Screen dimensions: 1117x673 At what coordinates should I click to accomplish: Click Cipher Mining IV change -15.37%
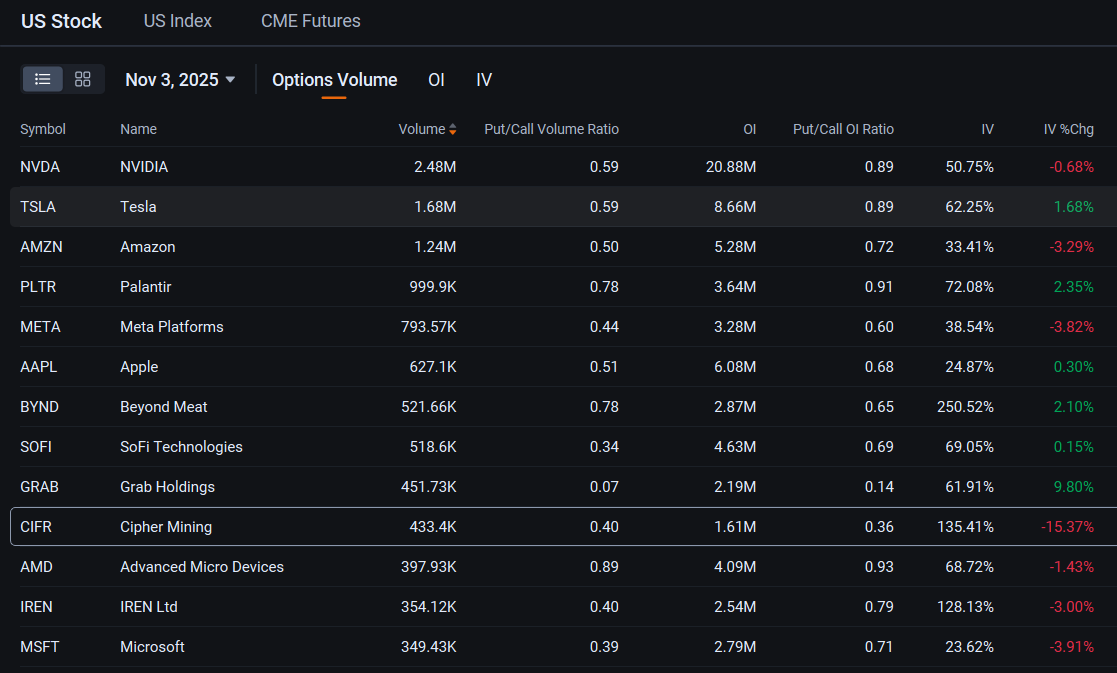[1067, 527]
